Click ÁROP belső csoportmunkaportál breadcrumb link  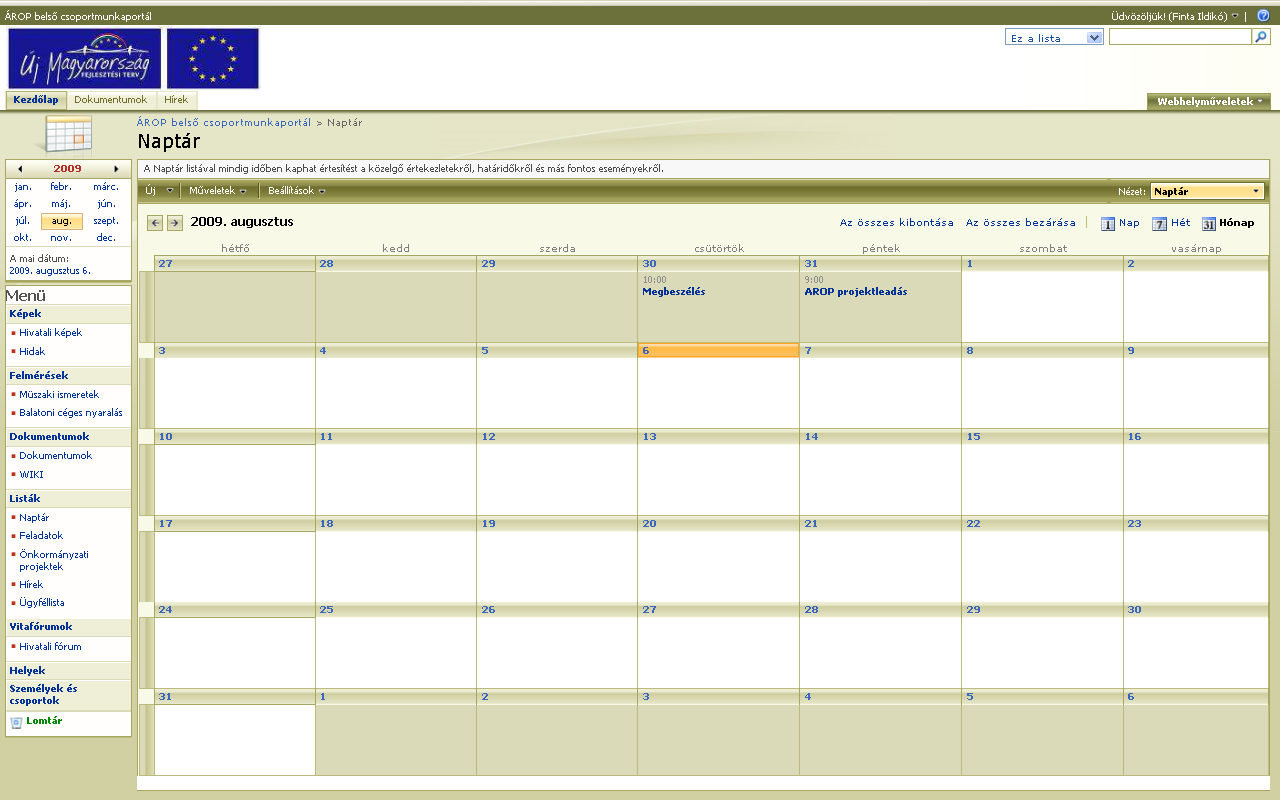(224, 122)
